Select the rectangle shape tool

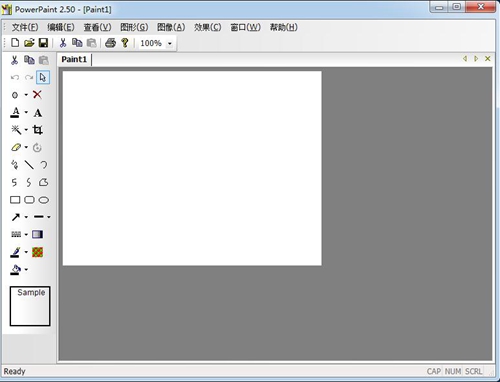[15, 200]
